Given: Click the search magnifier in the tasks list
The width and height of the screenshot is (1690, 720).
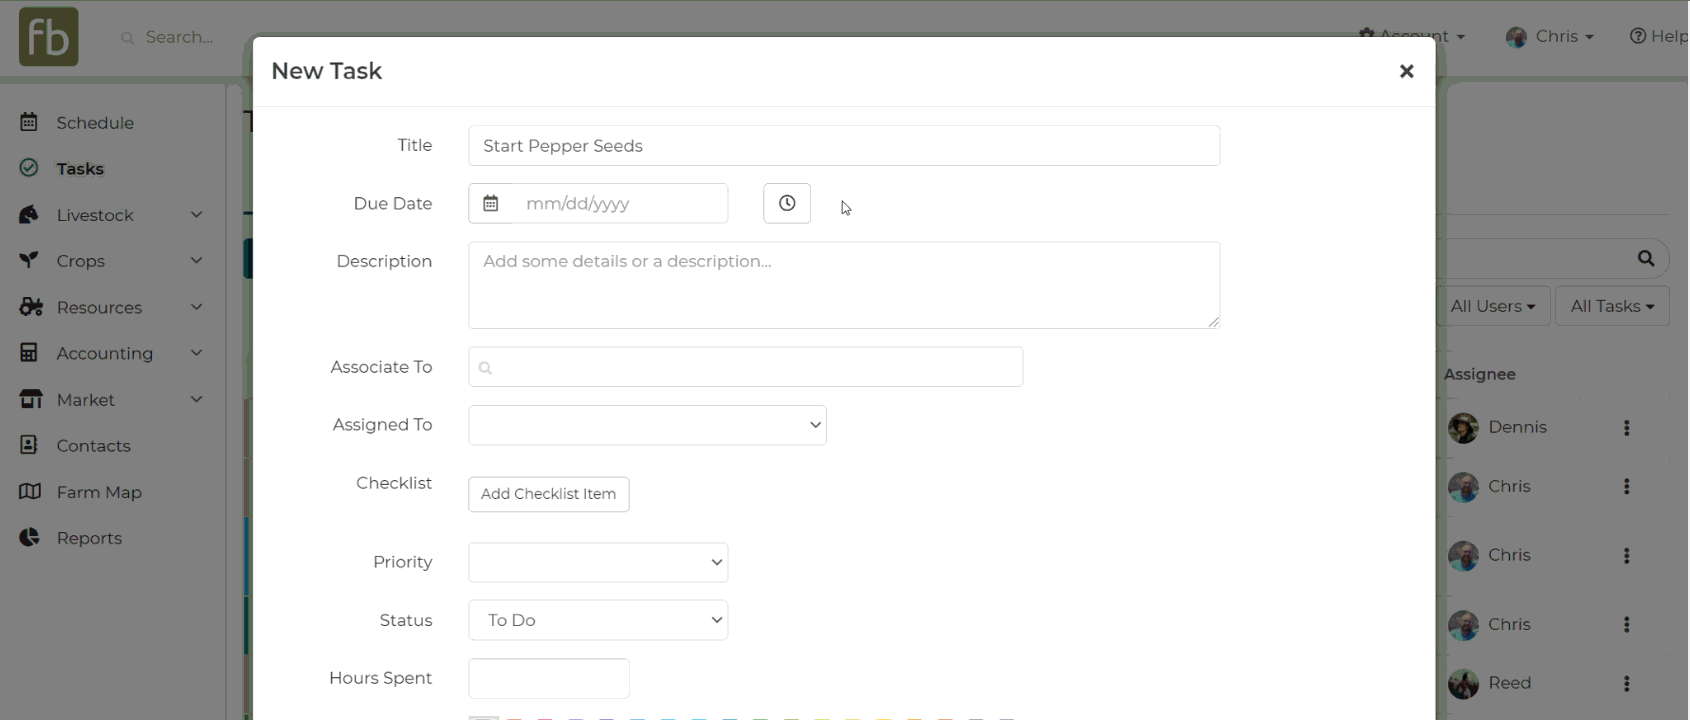Looking at the screenshot, I should (x=1645, y=259).
